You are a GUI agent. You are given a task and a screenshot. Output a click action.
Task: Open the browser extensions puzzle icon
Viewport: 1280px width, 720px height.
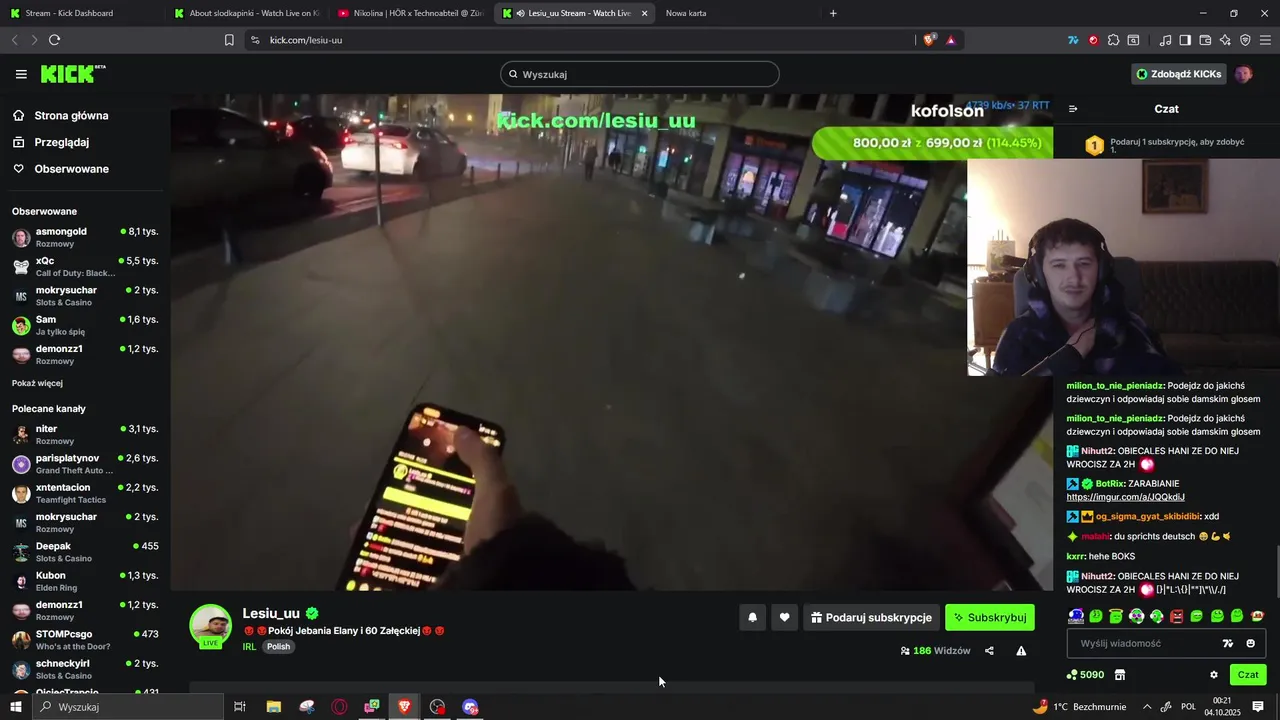pyautogui.click(x=1113, y=40)
